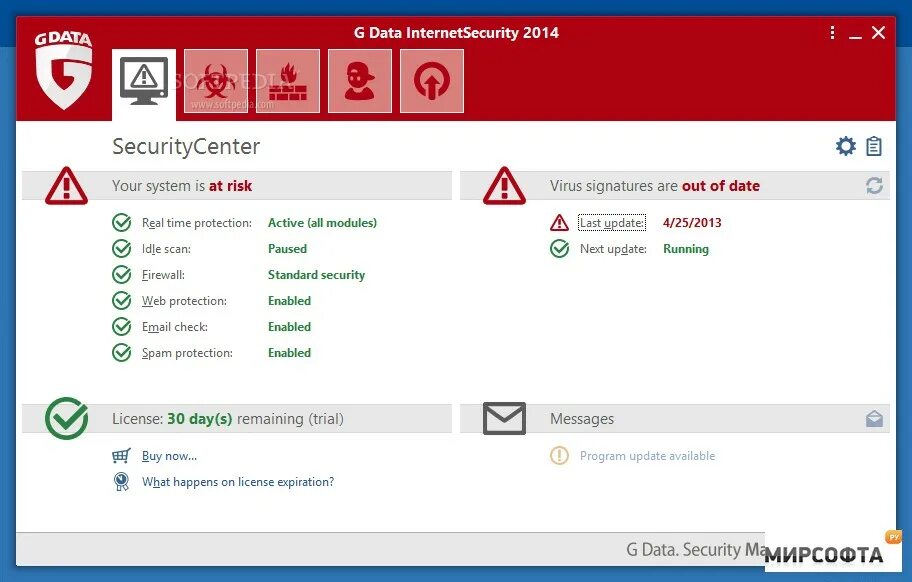Click the Enabled status for Web protection
This screenshot has width=912, height=582.
click(x=290, y=301)
